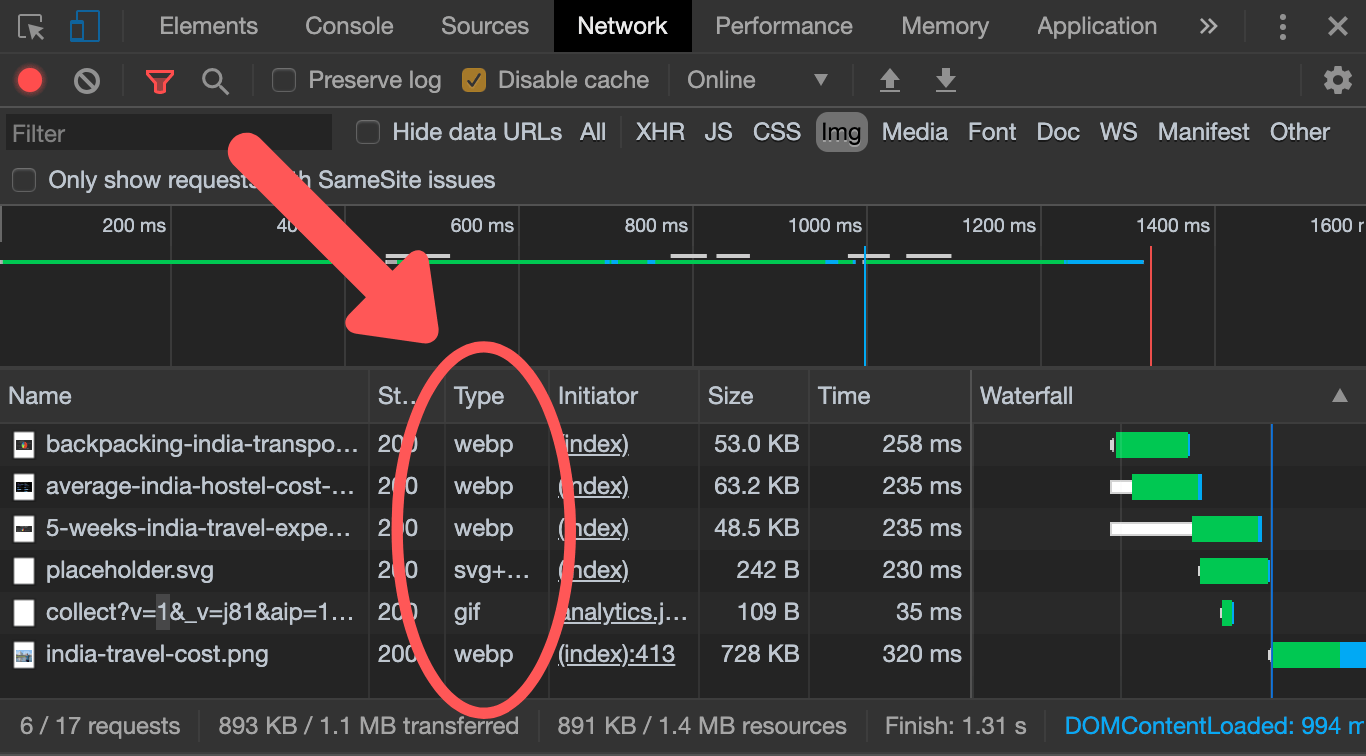Open the hidden tabs overflow chevron

[1209, 26]
